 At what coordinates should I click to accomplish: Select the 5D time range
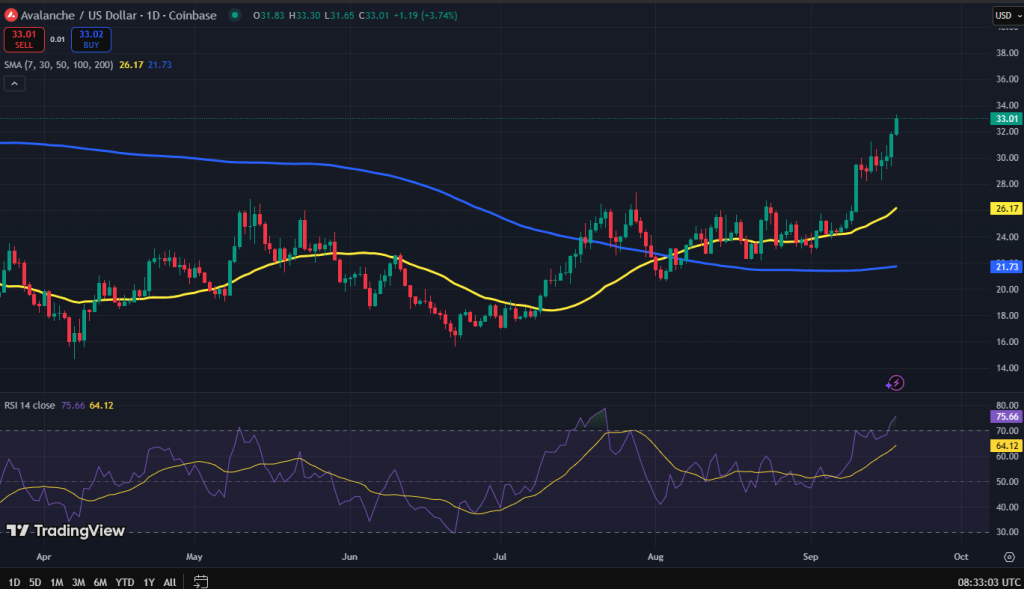pyautogui.click(x=36, y=582)
